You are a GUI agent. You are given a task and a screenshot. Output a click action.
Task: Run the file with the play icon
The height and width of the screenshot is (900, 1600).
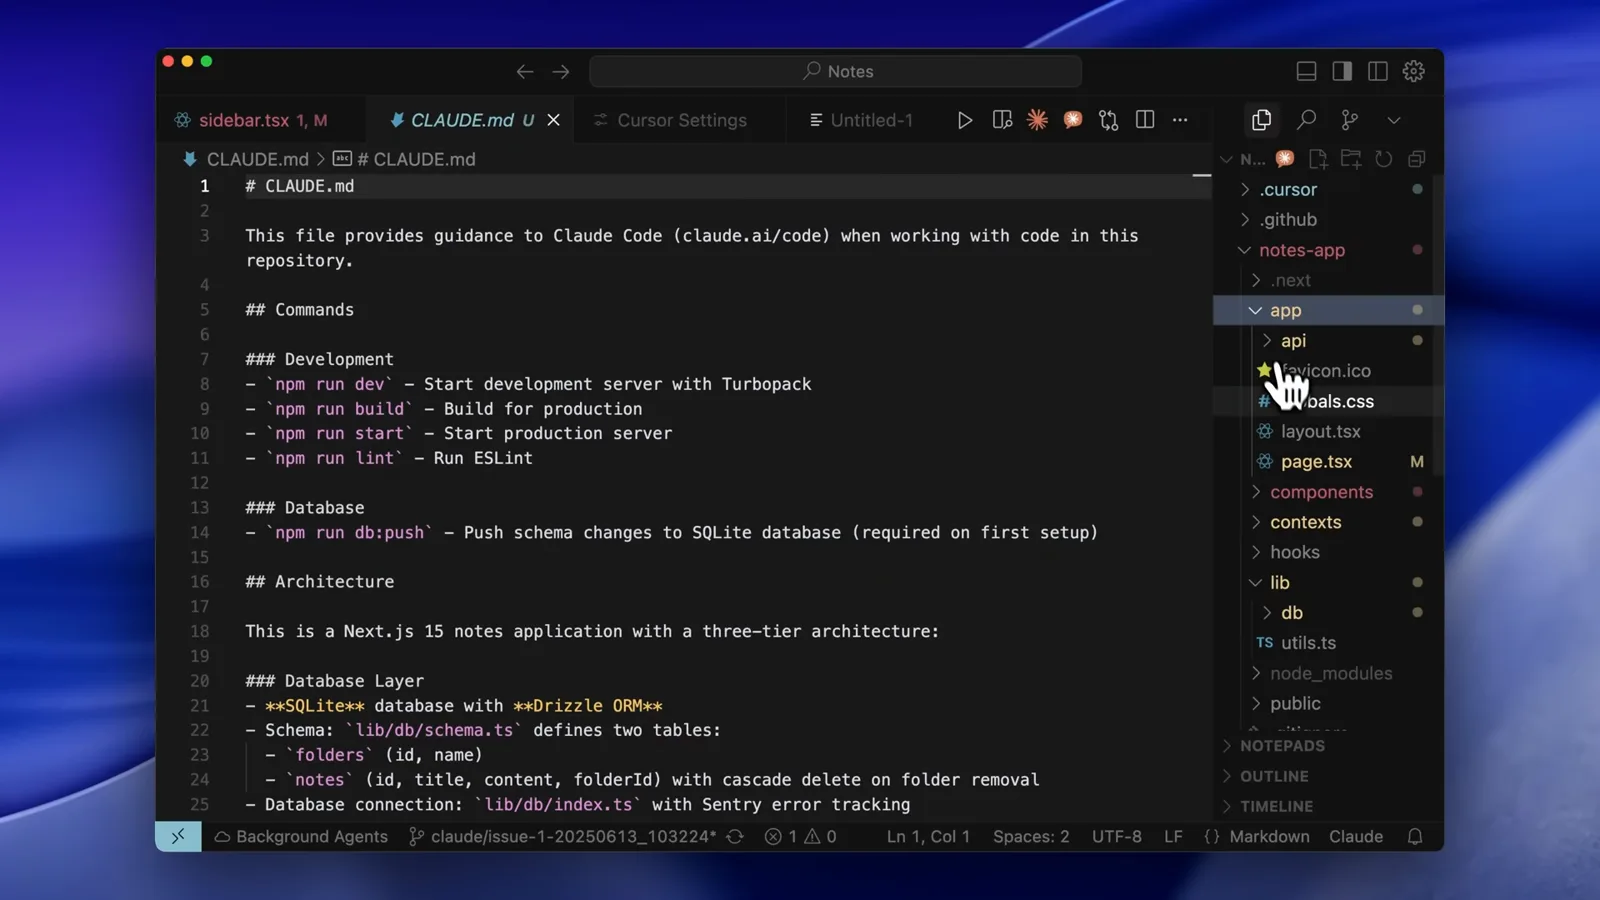point(964,120)
